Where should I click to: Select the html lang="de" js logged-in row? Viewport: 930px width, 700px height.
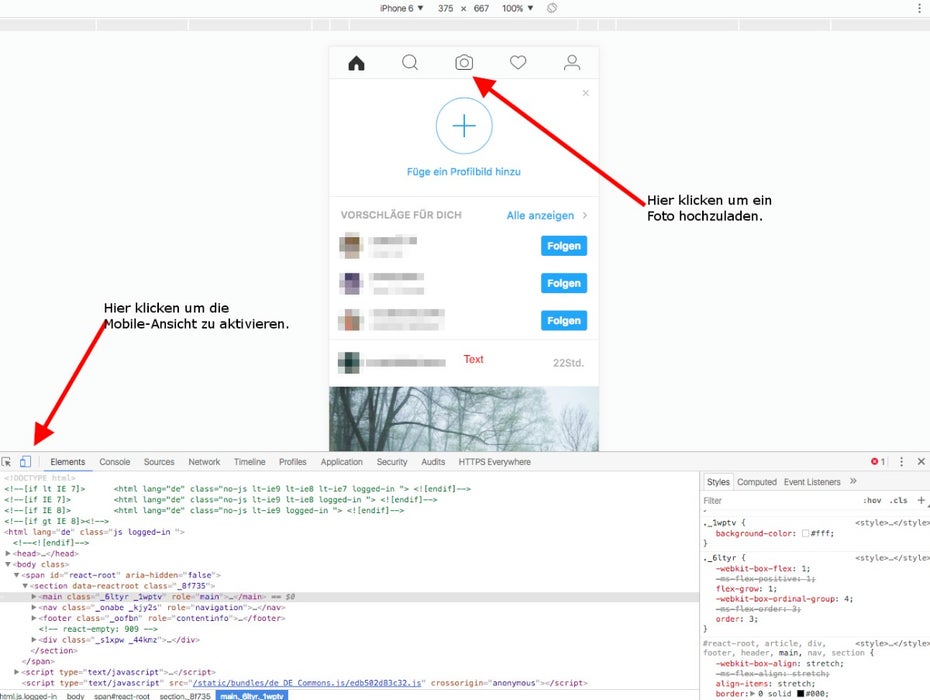point(350,532)
